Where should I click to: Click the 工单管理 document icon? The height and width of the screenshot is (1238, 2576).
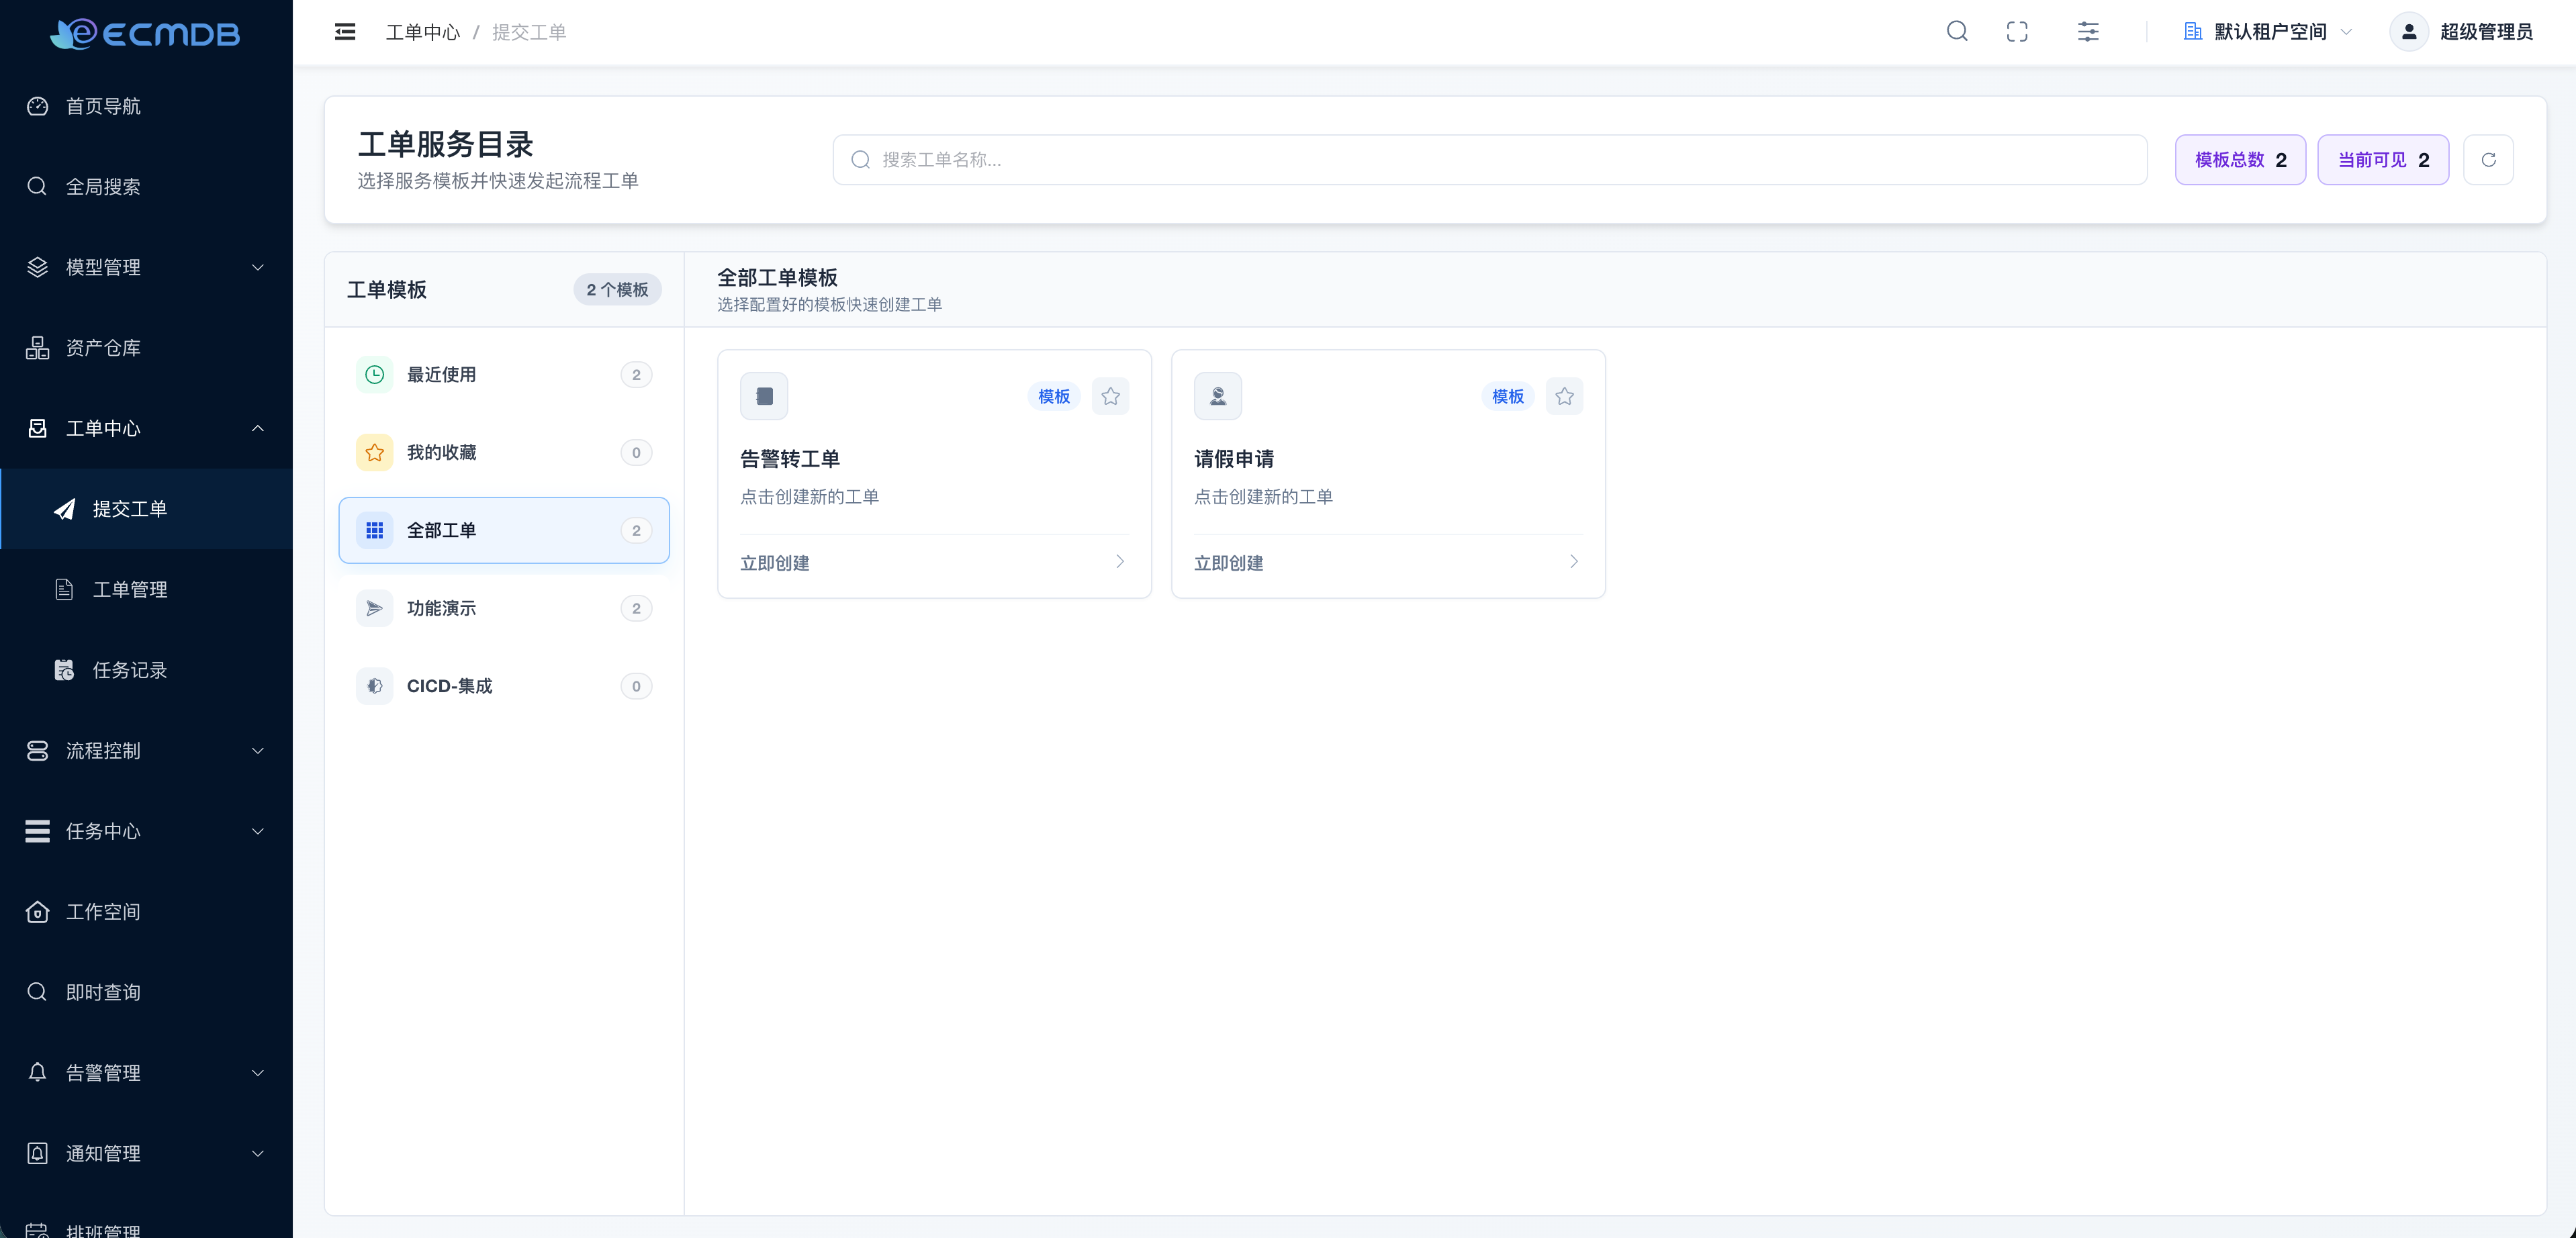(64, 589)
